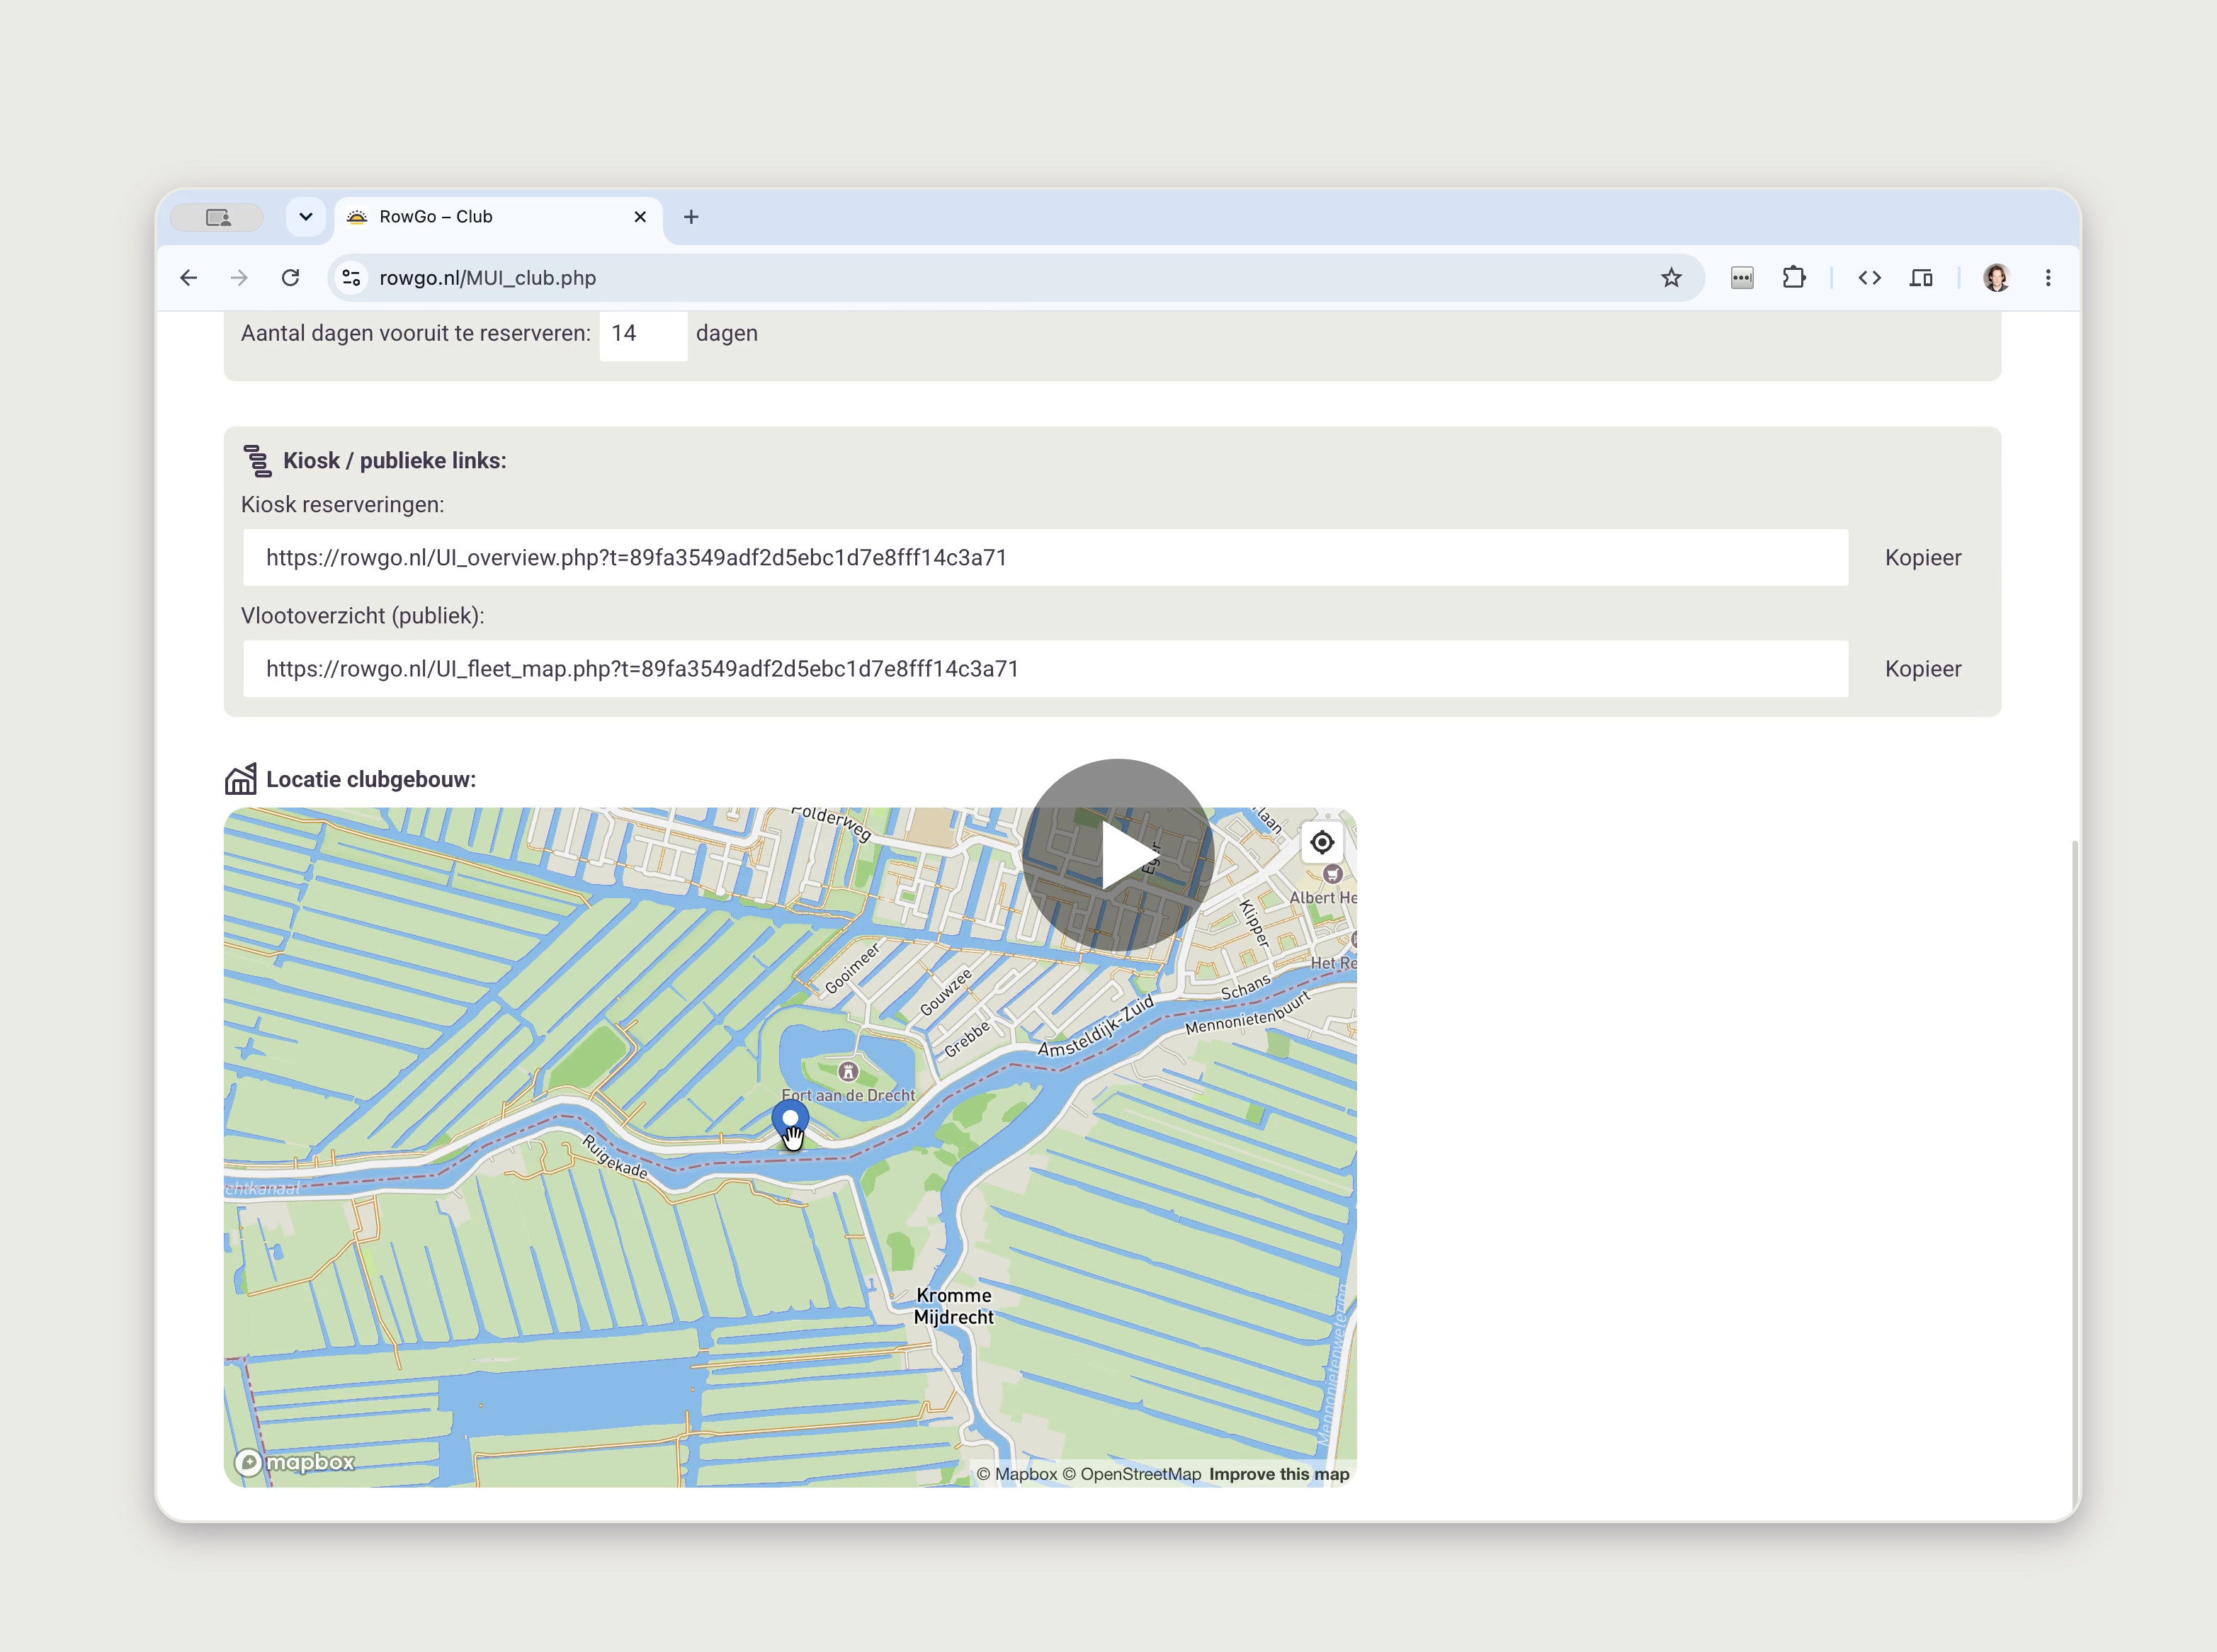Play the video overlay button
Screen dimensions: 2217x1652
pos(1117,855)
